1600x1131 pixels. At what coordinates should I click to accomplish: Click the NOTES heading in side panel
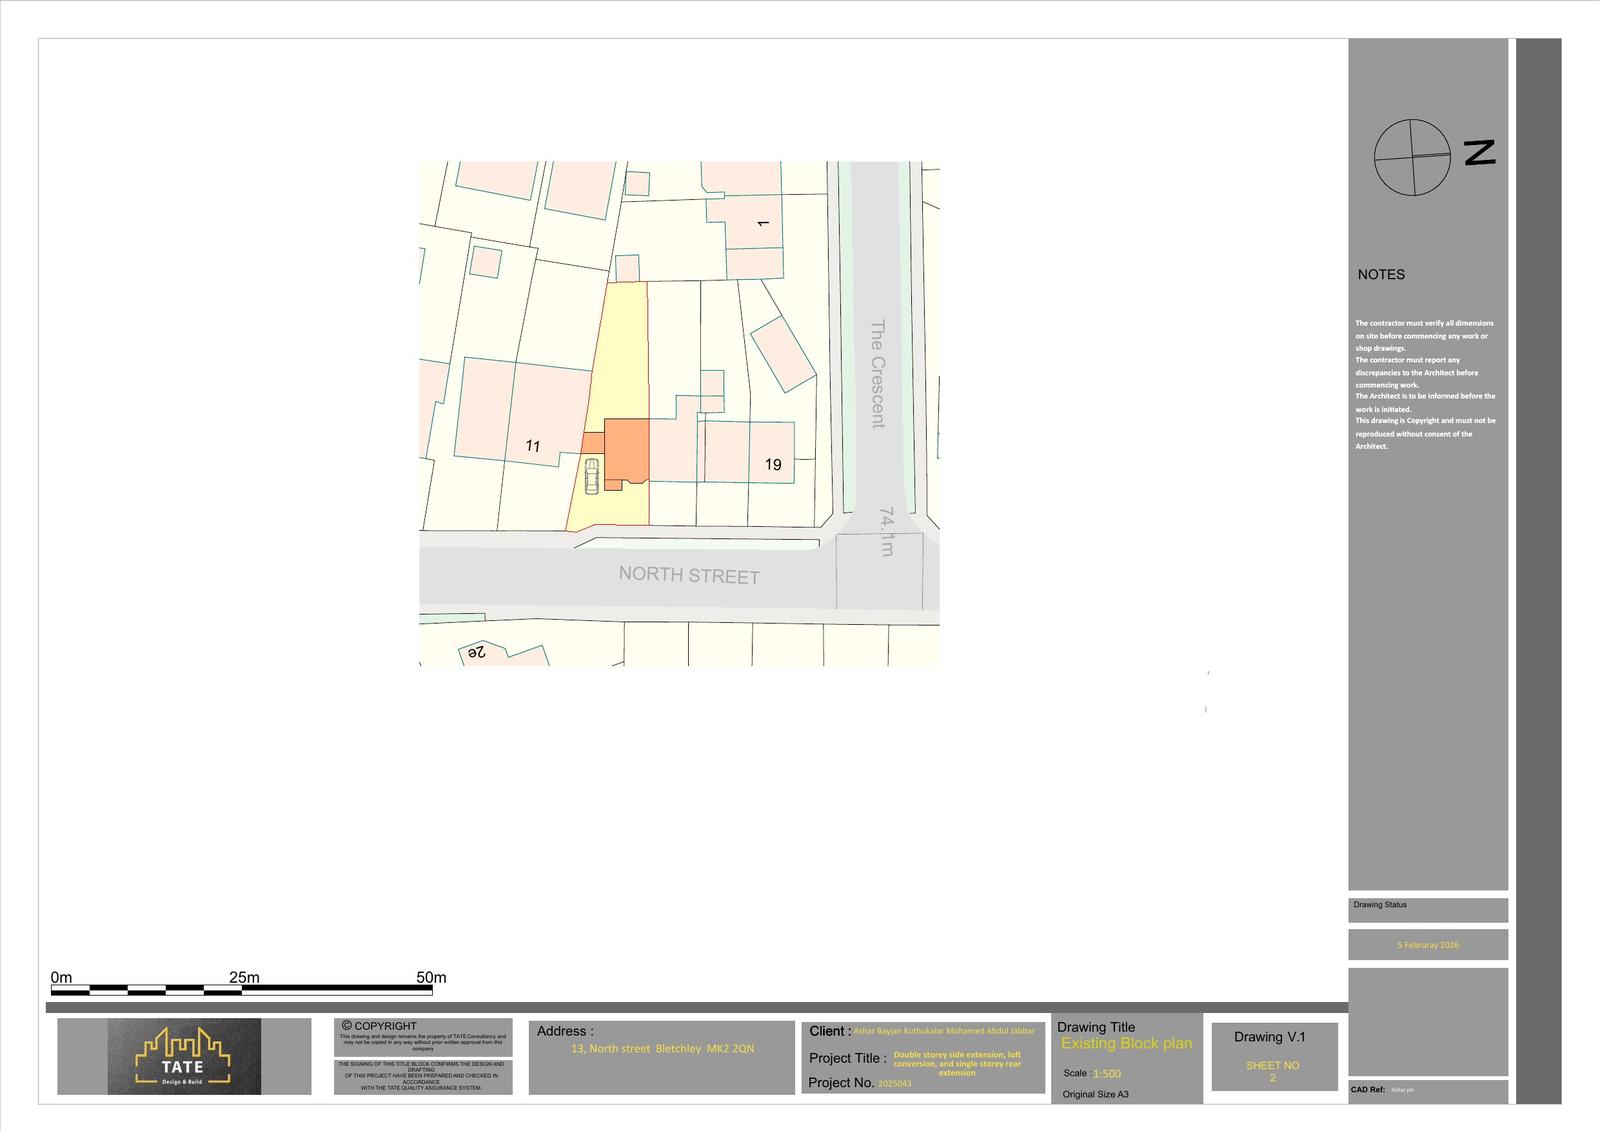(1381, 274)
